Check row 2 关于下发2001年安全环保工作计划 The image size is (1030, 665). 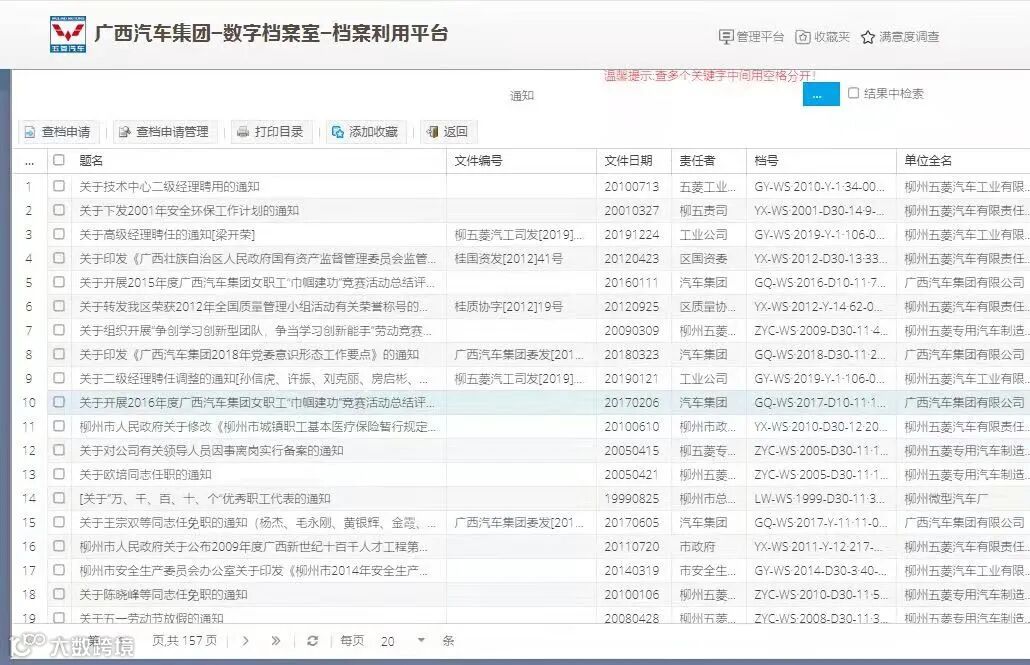[58, 210]
